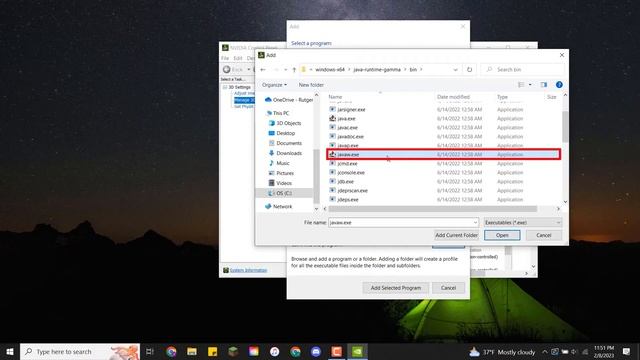The image size is (640, 360).
Task: Click Open button in Add dialog
Action: (502, 235)
